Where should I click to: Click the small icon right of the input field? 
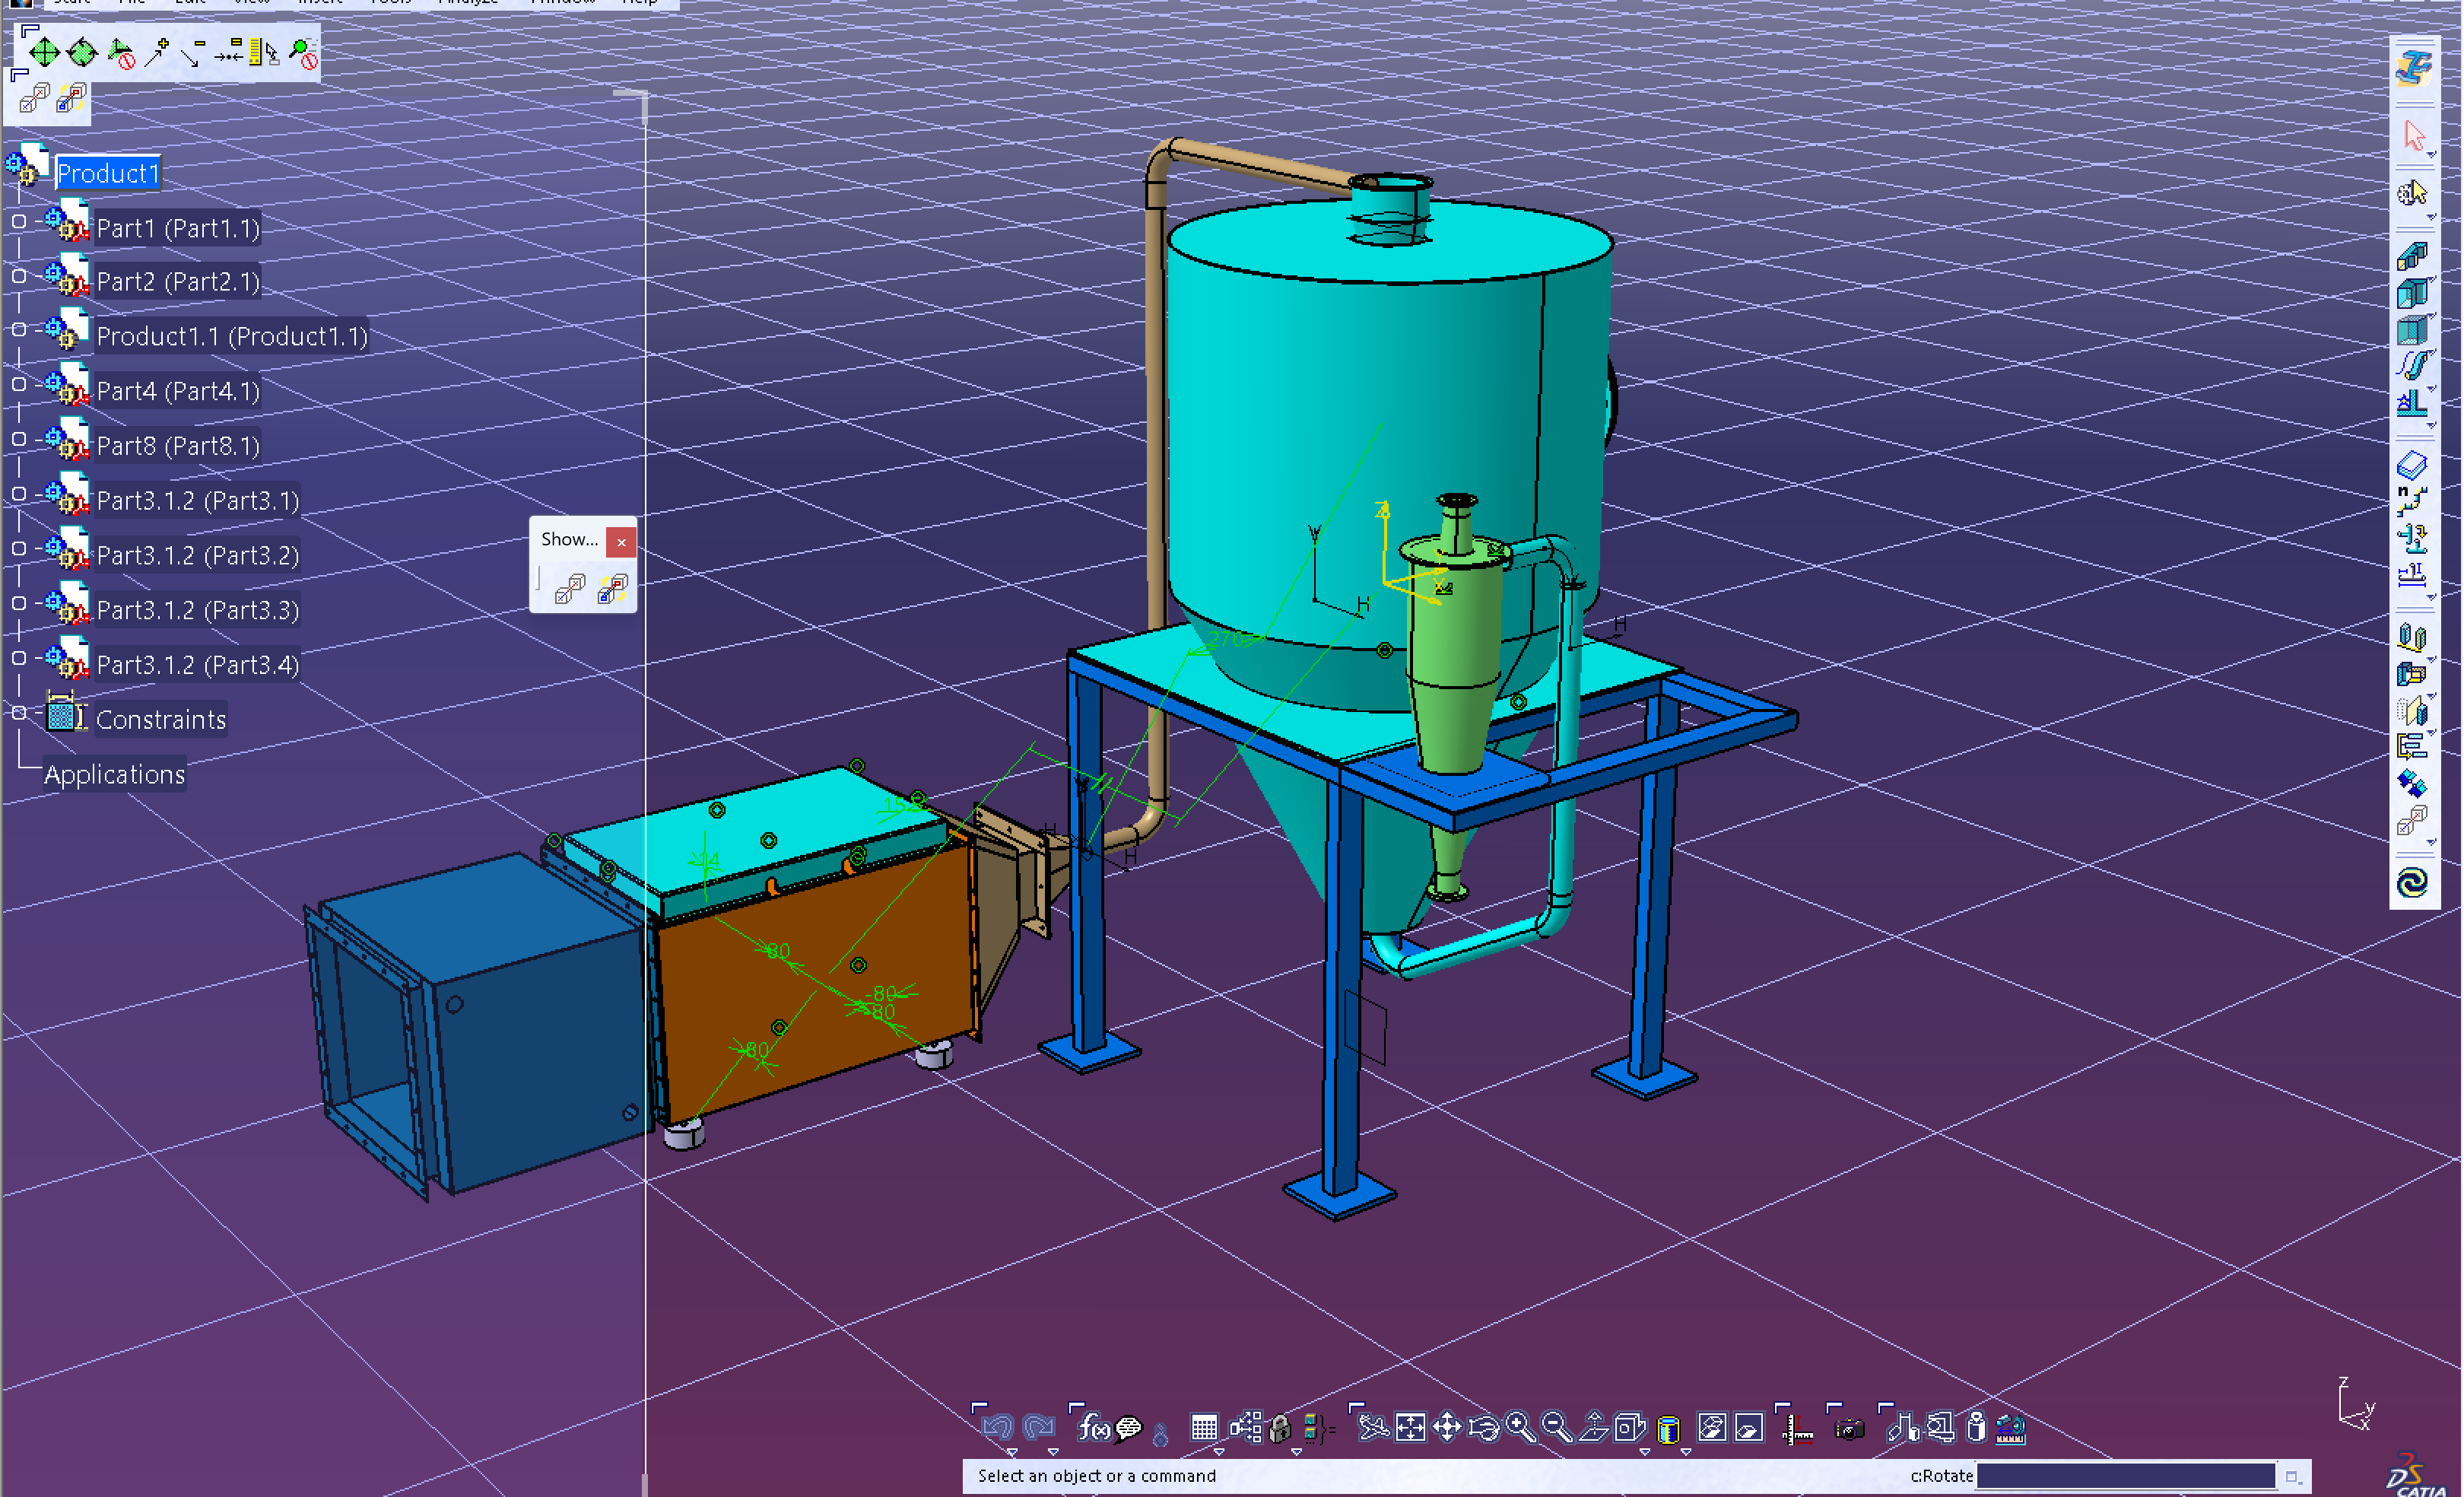click(x=2293, y=1476)
